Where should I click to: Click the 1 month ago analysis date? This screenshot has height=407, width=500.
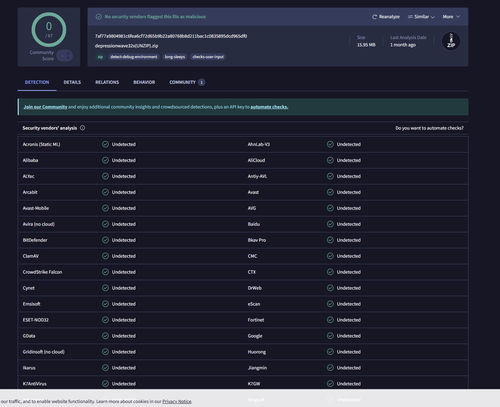[x=403, y=45]
